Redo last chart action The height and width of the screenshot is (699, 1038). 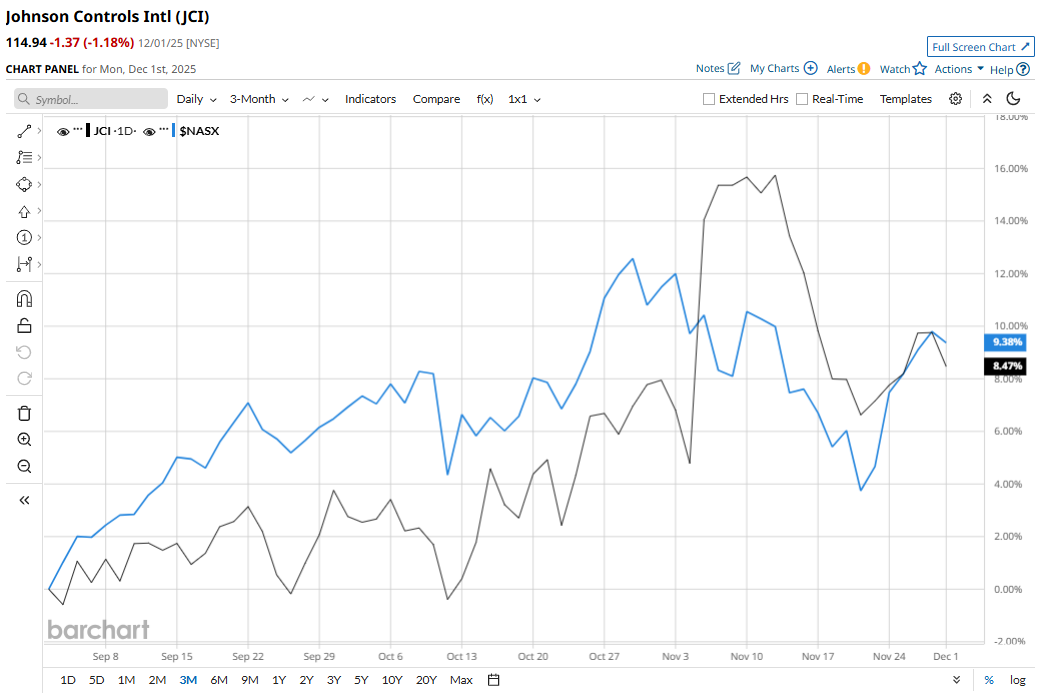[x=24, y=379]
